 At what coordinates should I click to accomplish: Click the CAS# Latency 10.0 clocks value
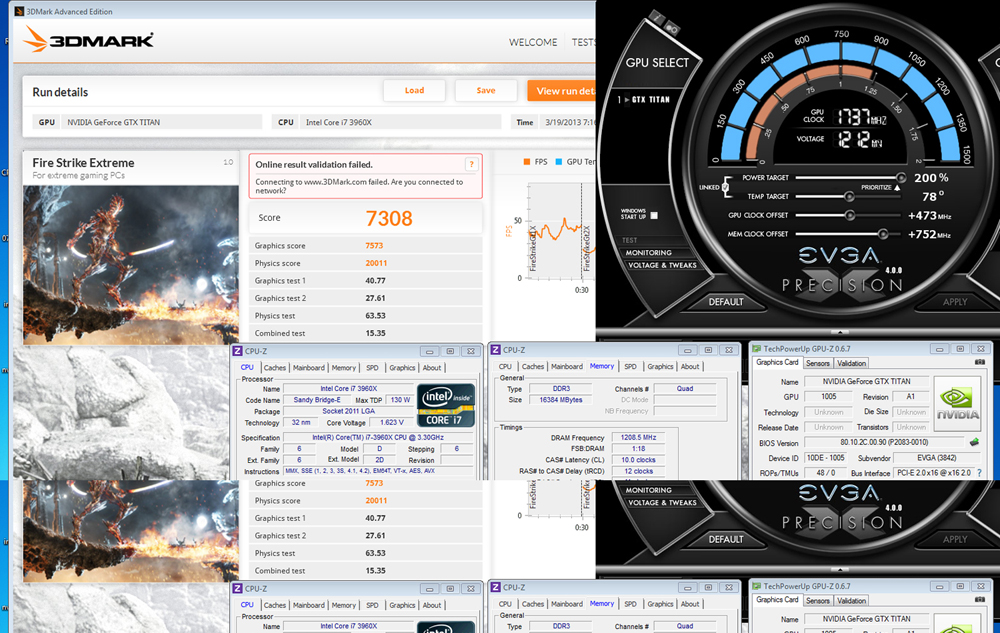[x=638, y=460]
